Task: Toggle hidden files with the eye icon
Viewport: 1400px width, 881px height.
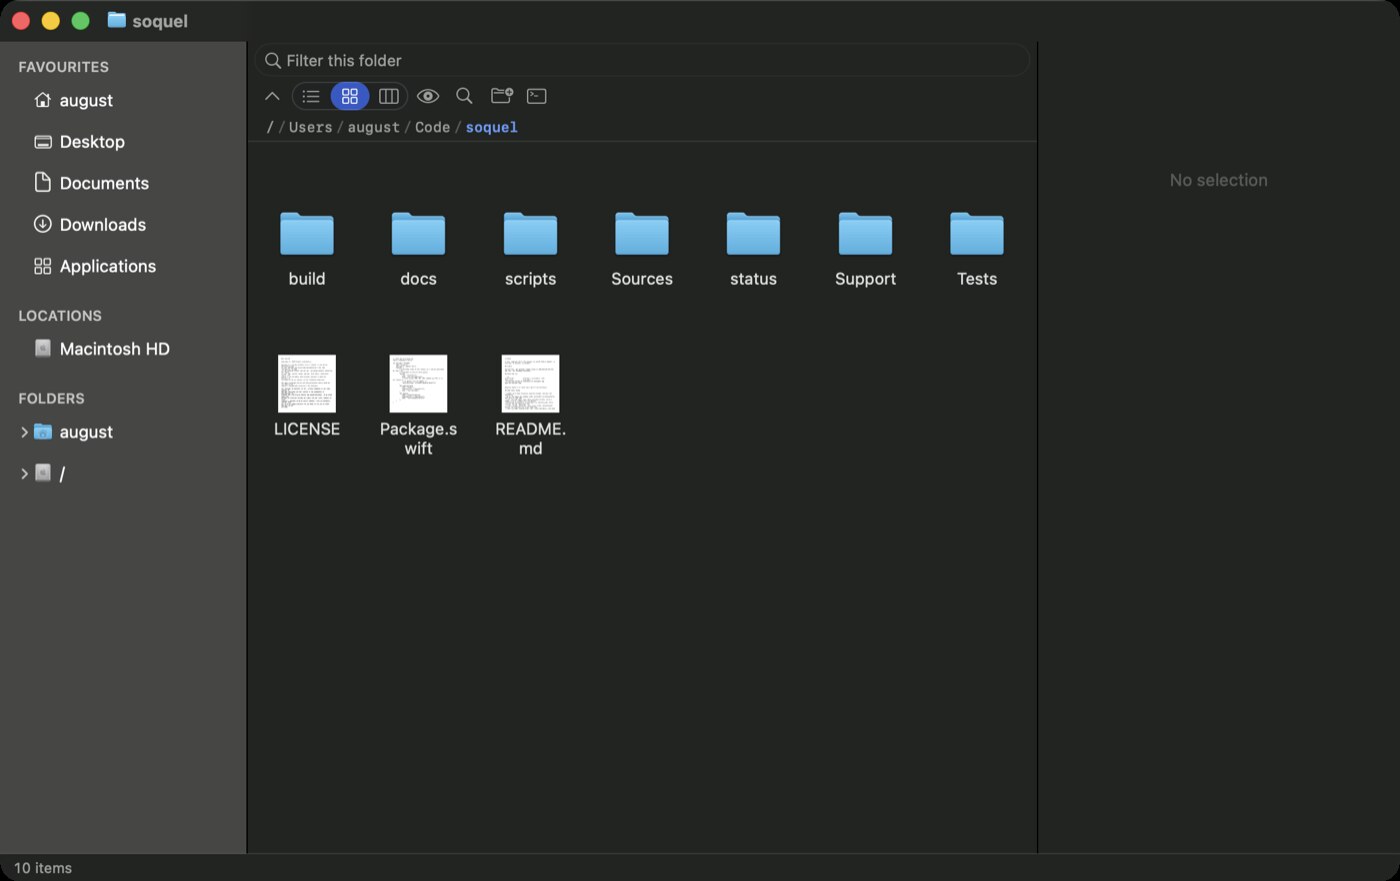Action: 428,96
